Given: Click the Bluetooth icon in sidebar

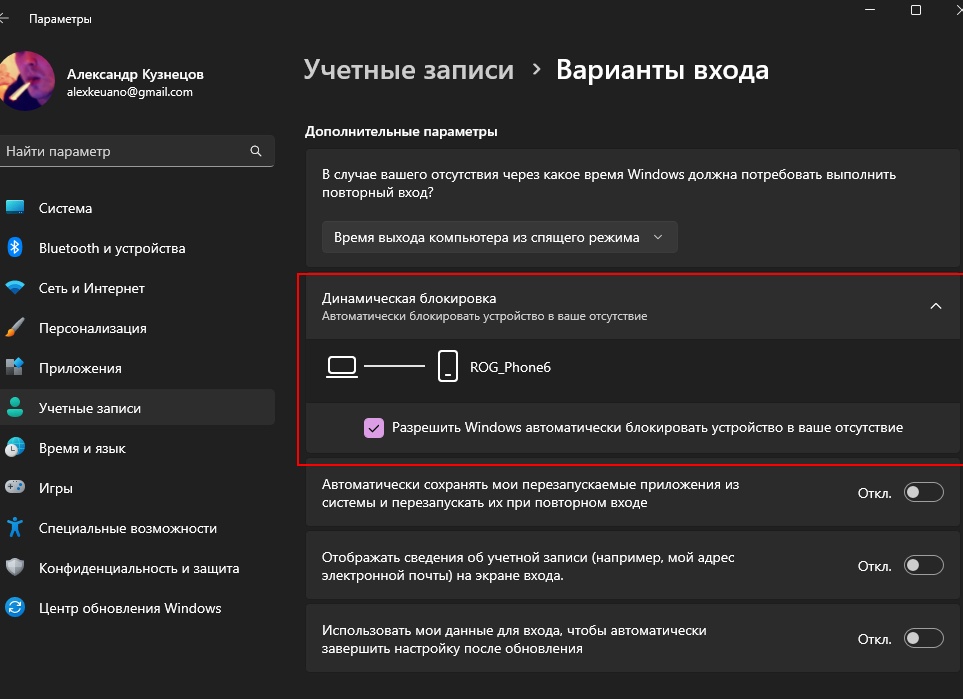Looking at the screenshot, I should tap(15, 248).
